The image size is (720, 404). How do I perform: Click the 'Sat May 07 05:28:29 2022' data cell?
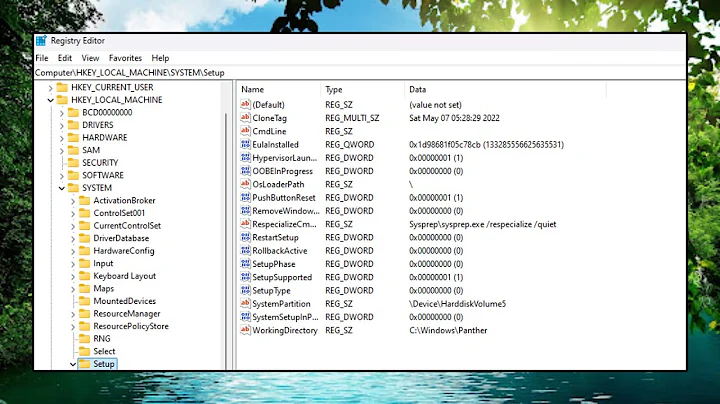coord(454,118)
